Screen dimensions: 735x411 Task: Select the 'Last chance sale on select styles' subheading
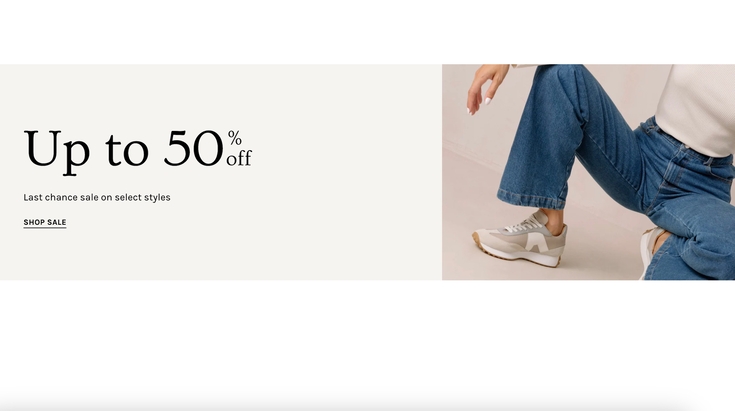click(x=97, y=197)
